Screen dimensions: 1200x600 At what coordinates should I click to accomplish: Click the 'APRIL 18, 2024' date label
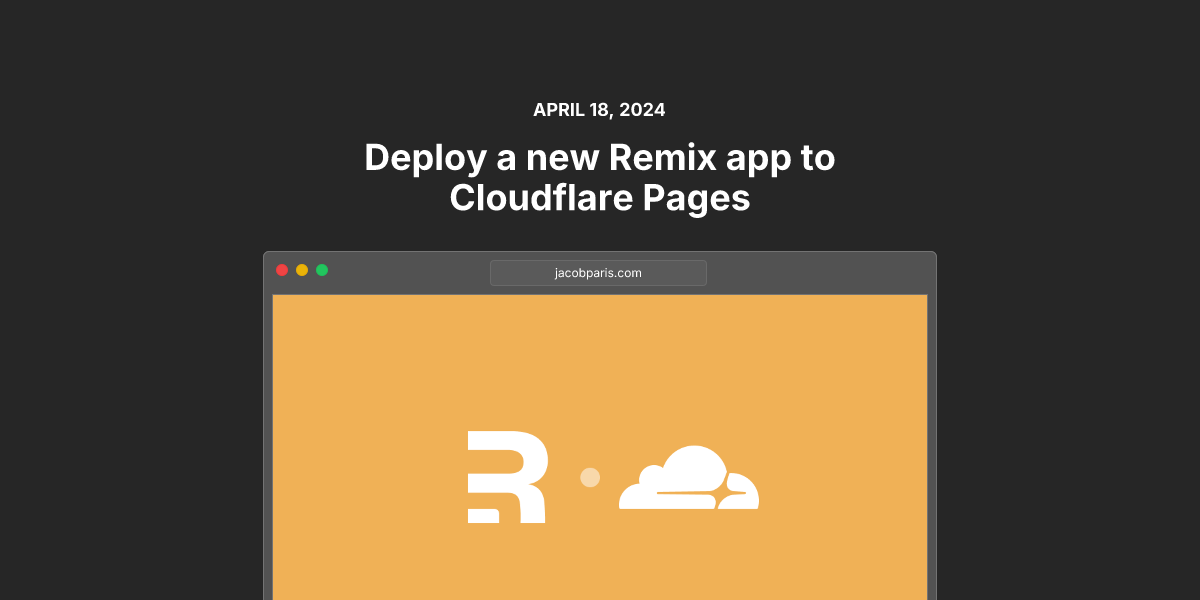coord(599,110)
